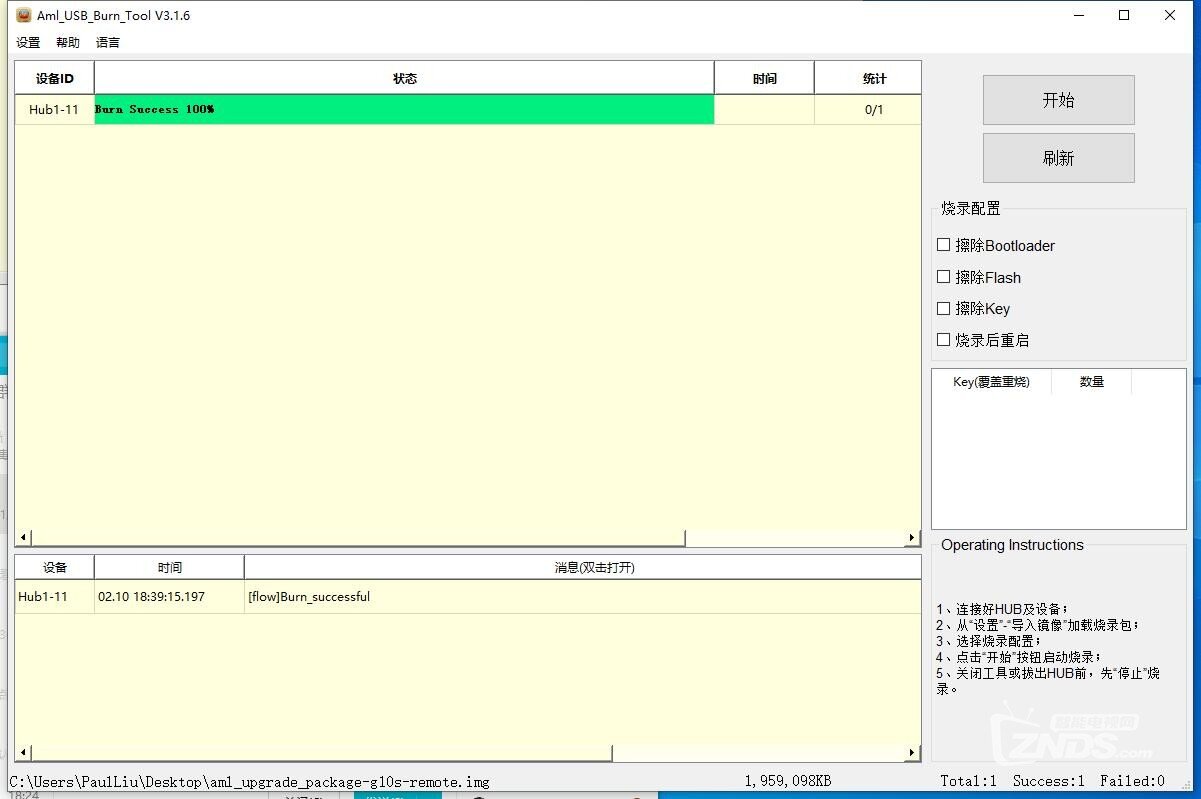
Task: Click the 数量 column header
Action: coord(1091,382)
